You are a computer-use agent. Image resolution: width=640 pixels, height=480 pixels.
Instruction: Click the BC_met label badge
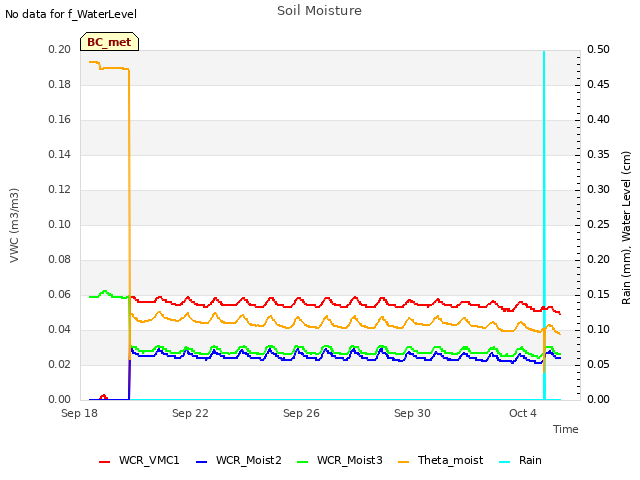click(x=109, y=42)
